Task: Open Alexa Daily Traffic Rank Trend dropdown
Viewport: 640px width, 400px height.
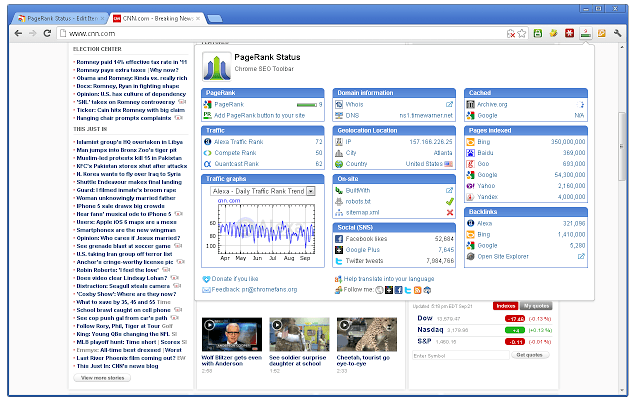Action: [x=262, y=191]
